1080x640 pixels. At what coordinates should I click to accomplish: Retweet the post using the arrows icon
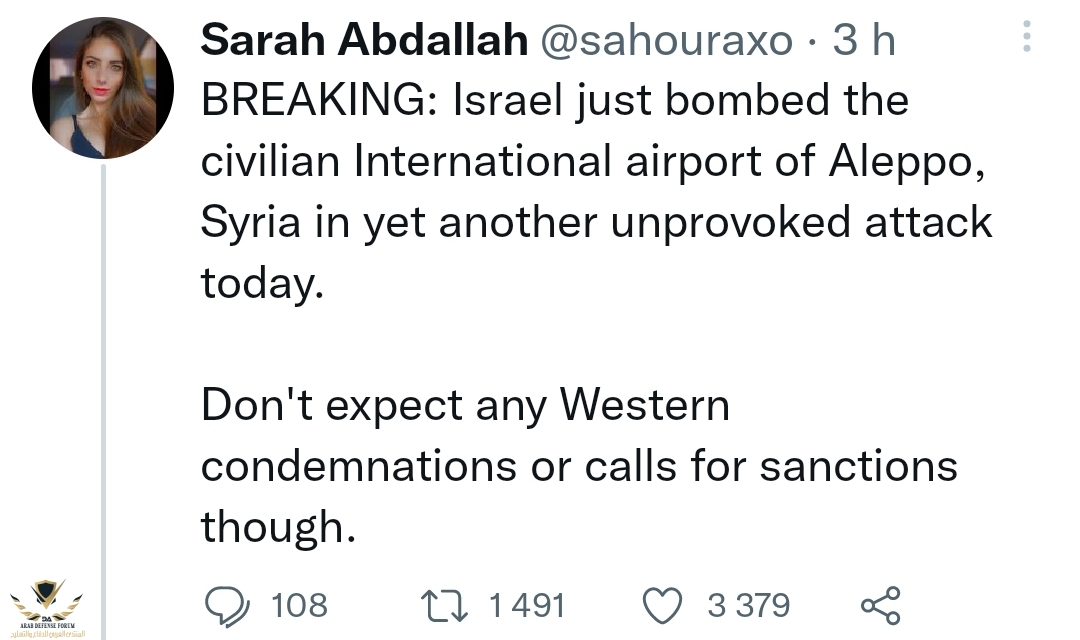pos(446,605)
